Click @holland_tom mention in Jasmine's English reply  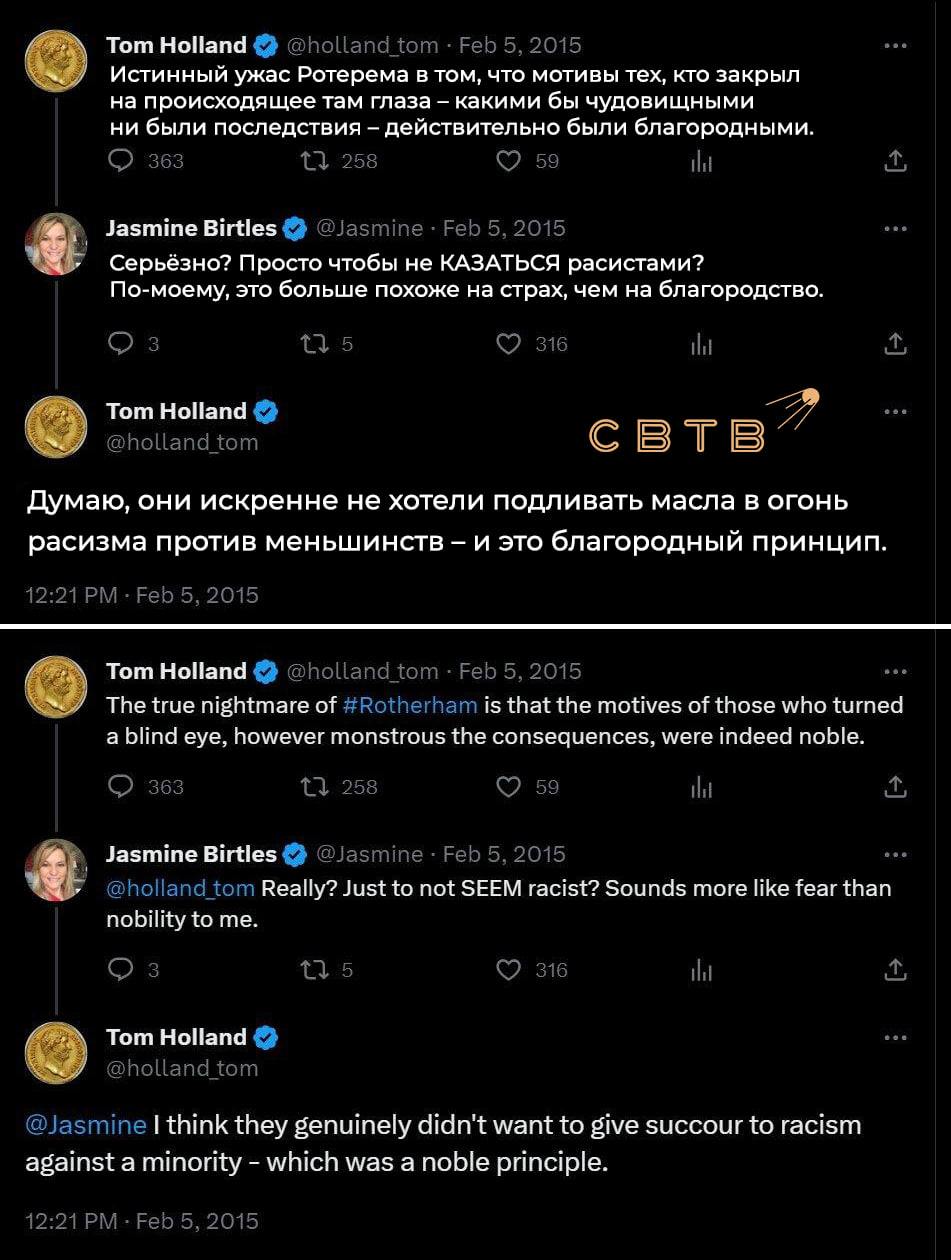180,888
